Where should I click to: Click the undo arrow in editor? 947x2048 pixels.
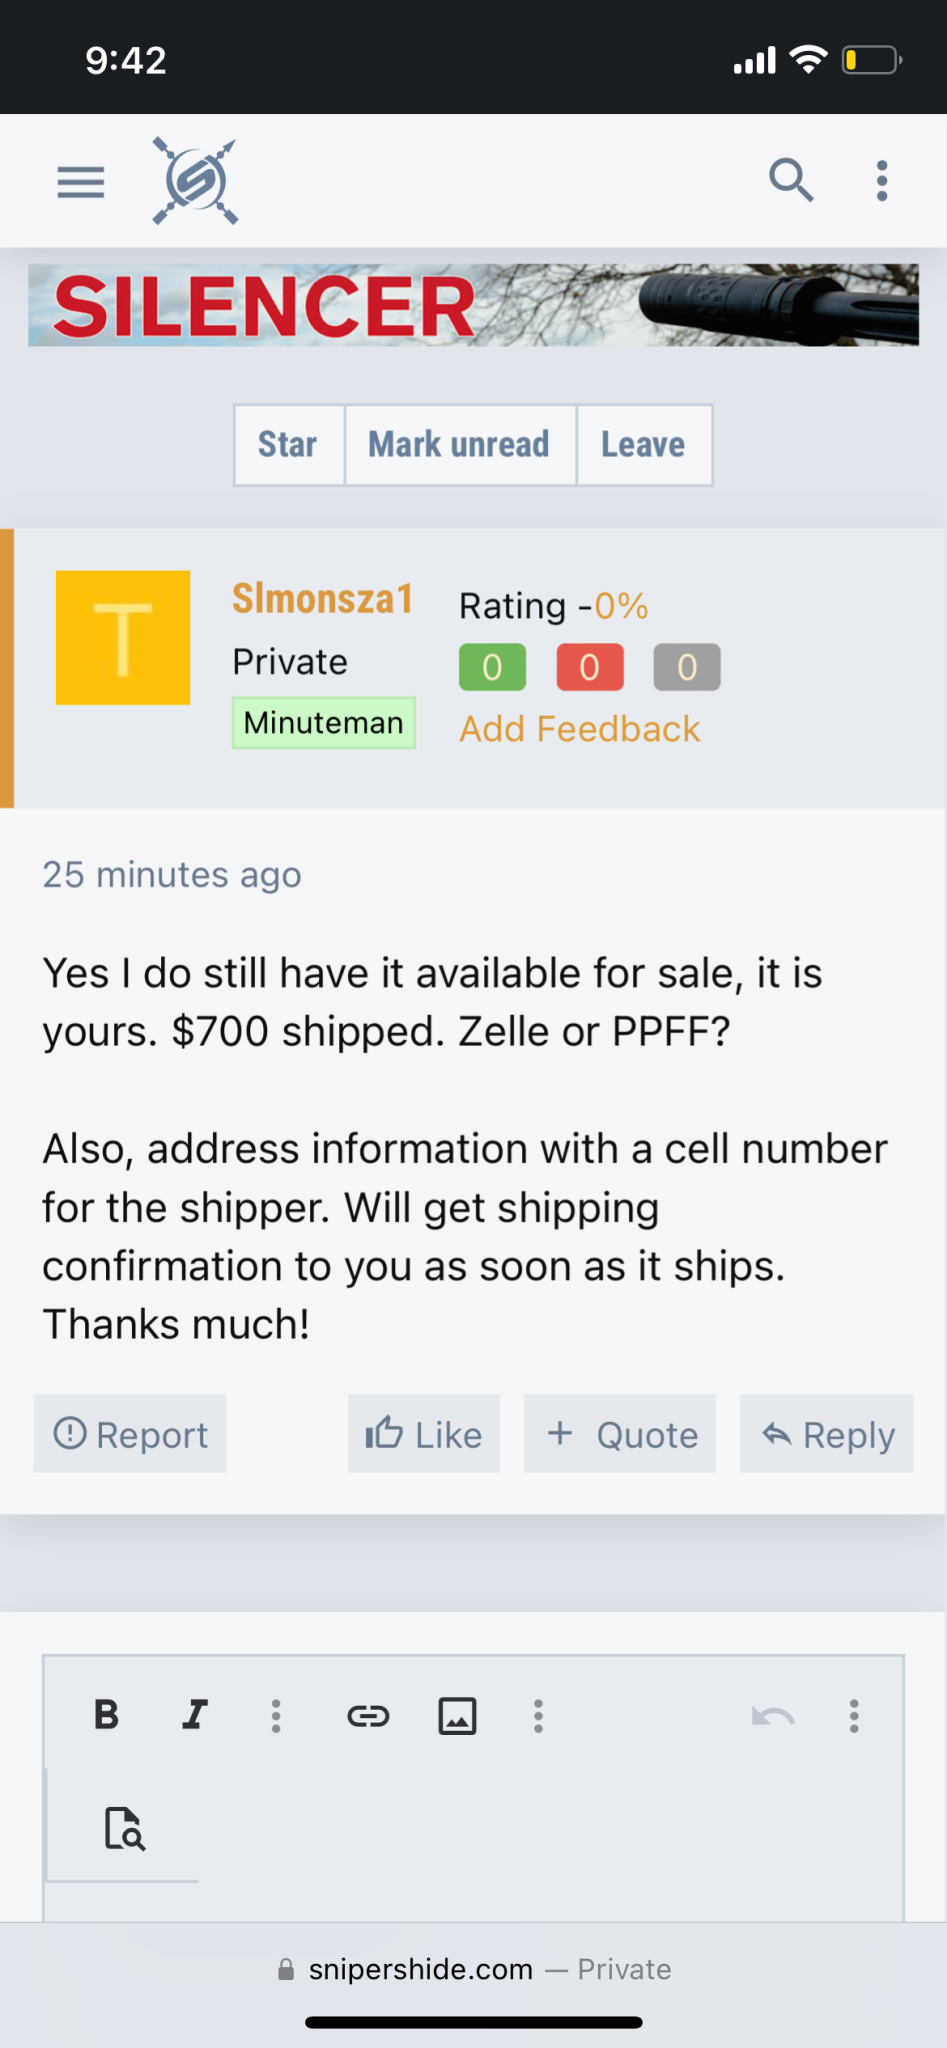(x=773, y=1716)
